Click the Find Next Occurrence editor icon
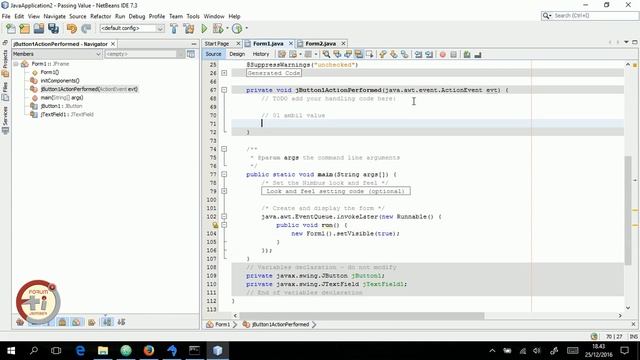The width and height of the screenshot is (640, 360). [348, 54]
